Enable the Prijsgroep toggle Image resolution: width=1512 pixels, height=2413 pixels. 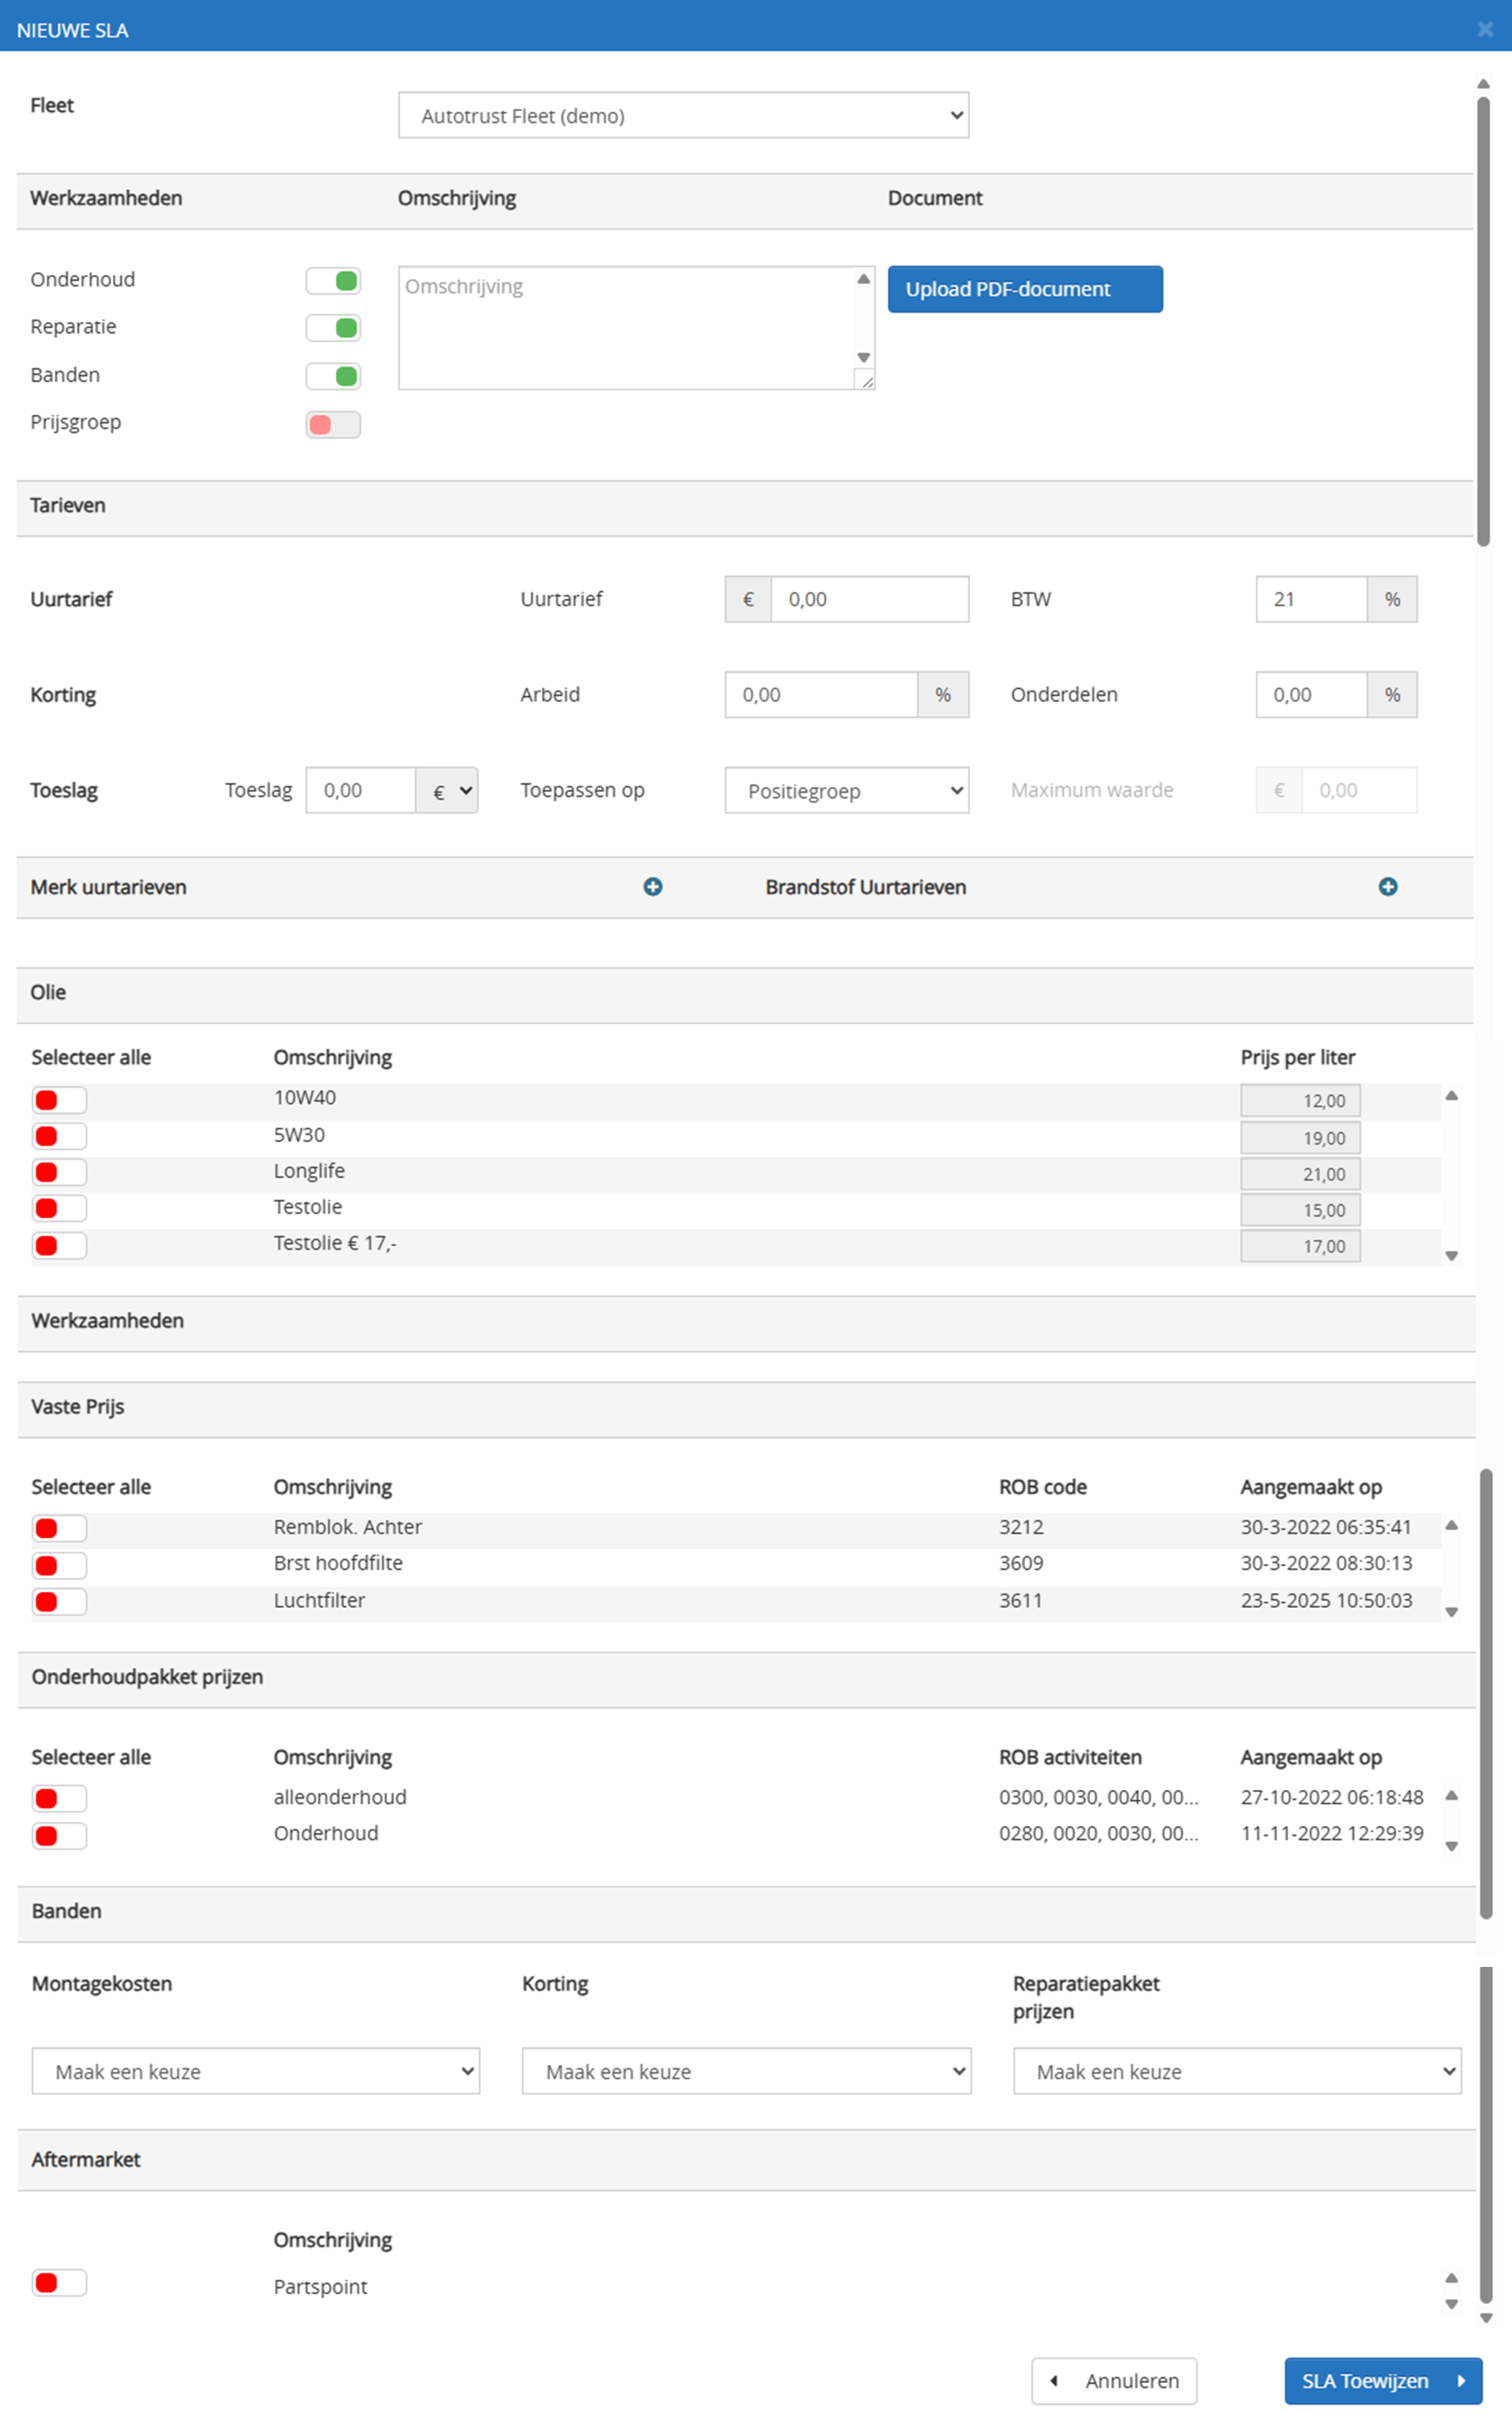333,425
